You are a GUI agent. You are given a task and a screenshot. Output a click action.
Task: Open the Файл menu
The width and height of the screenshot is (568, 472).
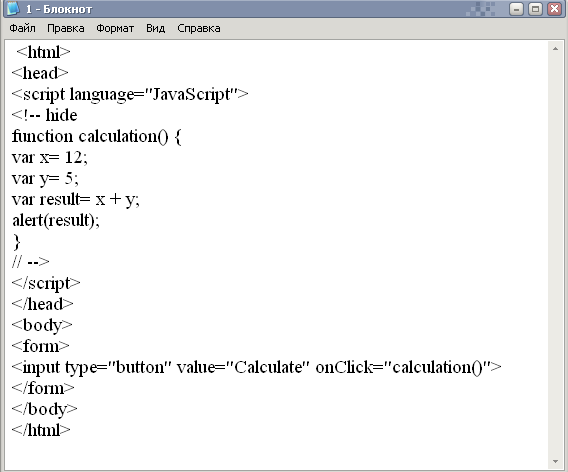tap(22, 28)
